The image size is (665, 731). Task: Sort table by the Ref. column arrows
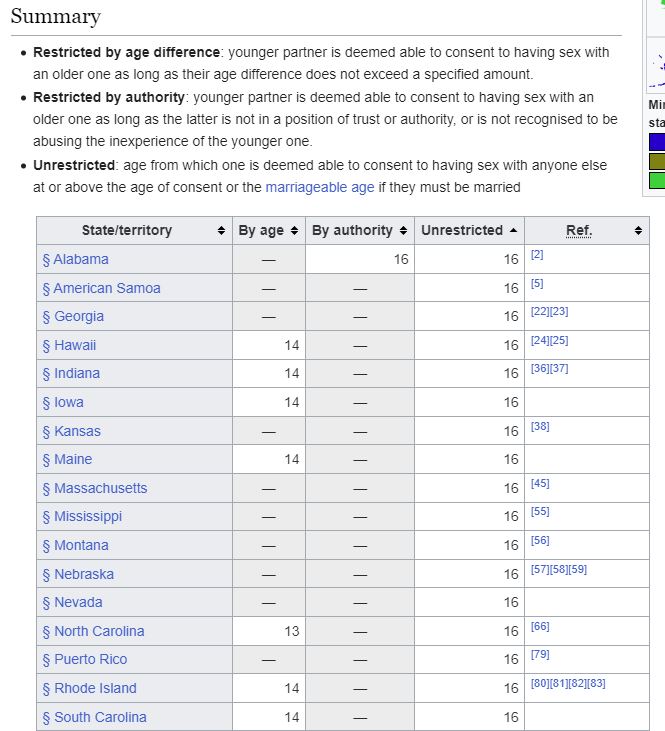[638, 230]
